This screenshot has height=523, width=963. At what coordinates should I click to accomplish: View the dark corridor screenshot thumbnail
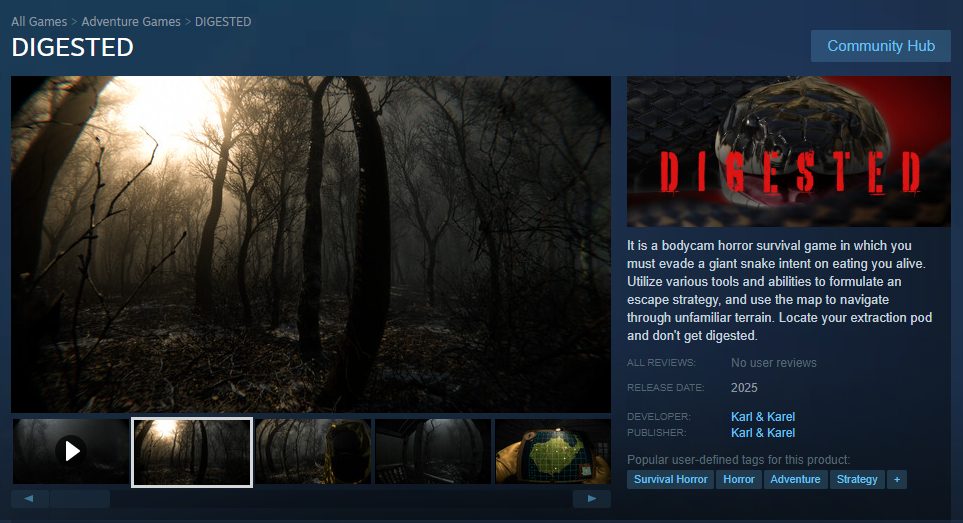coord(433,452)
